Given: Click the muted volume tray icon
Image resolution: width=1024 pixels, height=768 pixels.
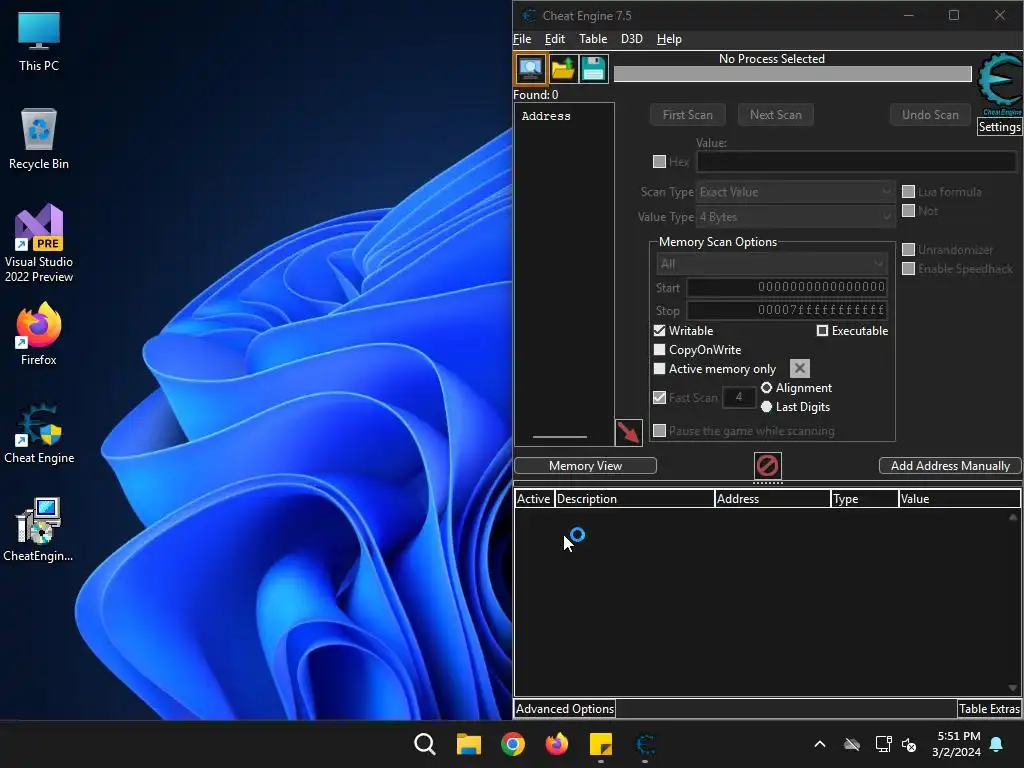Looking at the screenshot, I should click(908, 744).
